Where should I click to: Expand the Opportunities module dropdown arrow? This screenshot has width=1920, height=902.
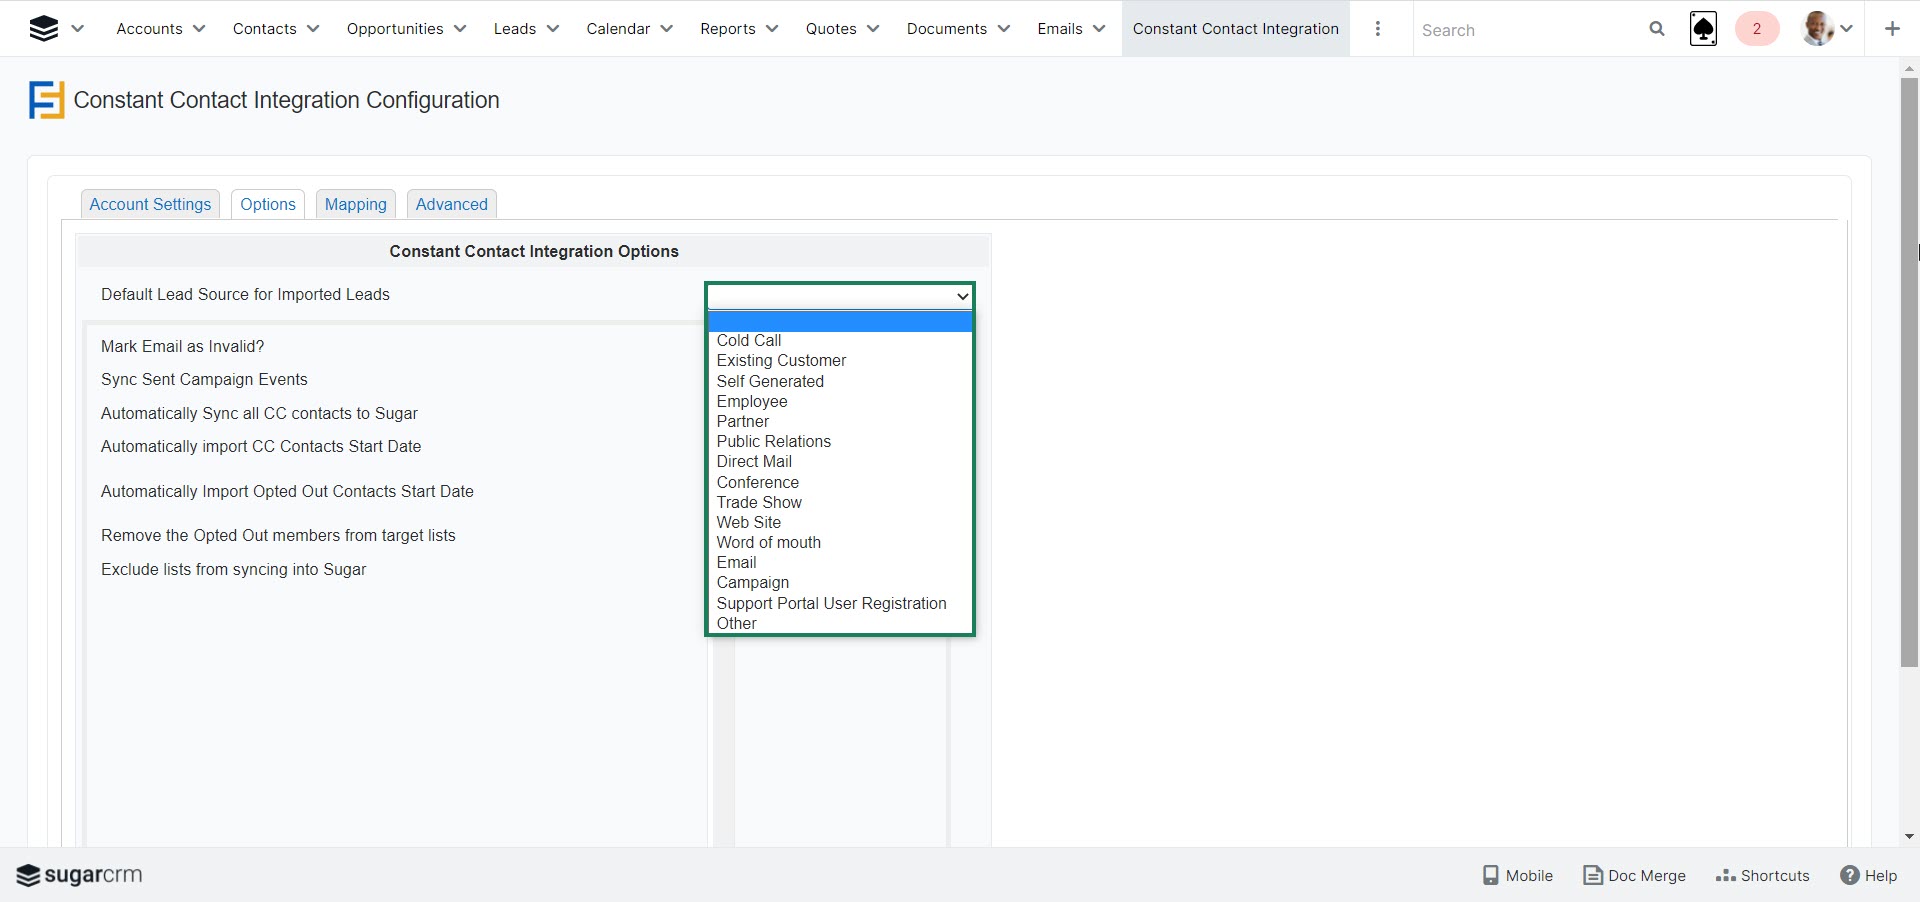pos(460,29)
